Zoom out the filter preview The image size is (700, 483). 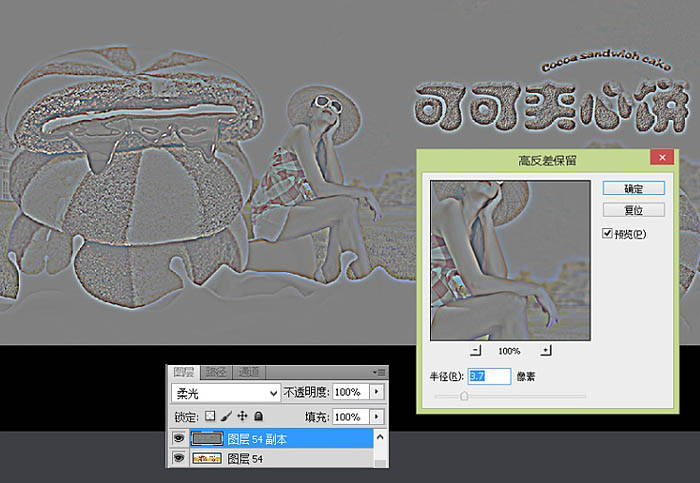coord(476,350)
